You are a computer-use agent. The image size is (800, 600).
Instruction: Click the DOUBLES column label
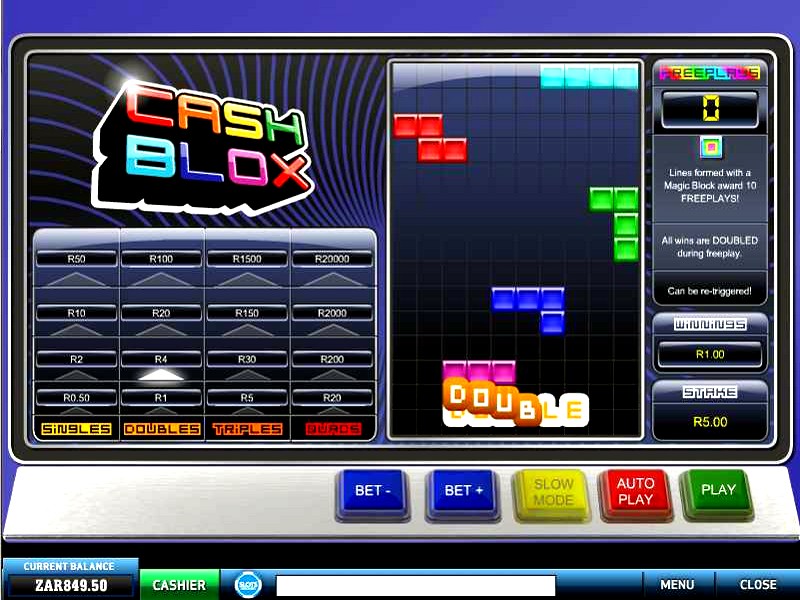click(162, 429)
